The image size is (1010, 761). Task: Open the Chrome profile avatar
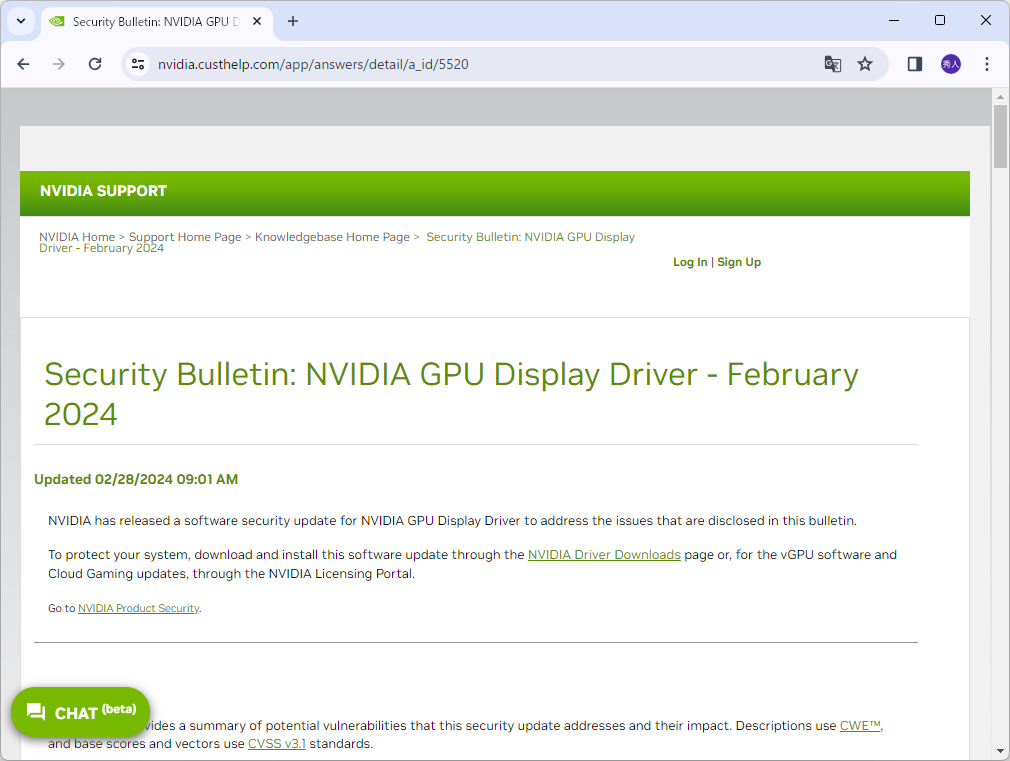951,64
